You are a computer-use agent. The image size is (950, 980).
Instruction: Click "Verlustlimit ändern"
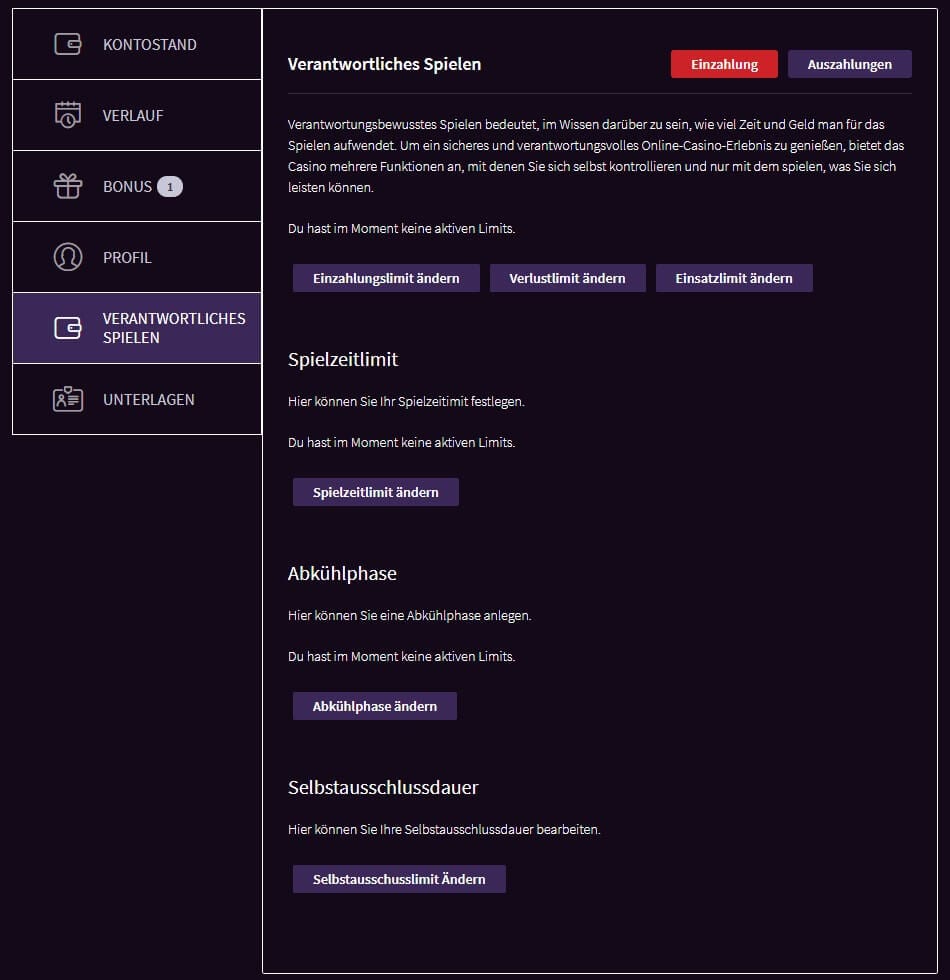tap(567, 278)
